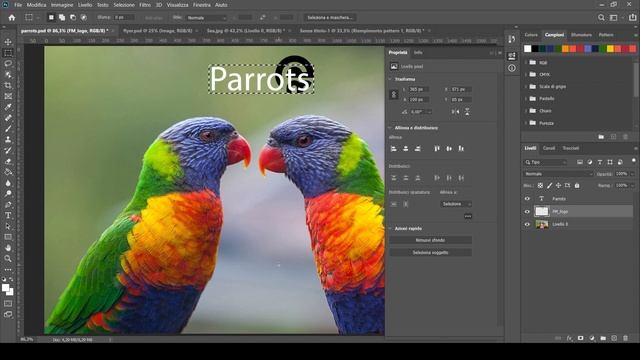This screenshot has height=360, width=640.
Task: Align horizontal centers in Allinea section
Action: pyautogui.click(x=406, y=149)
